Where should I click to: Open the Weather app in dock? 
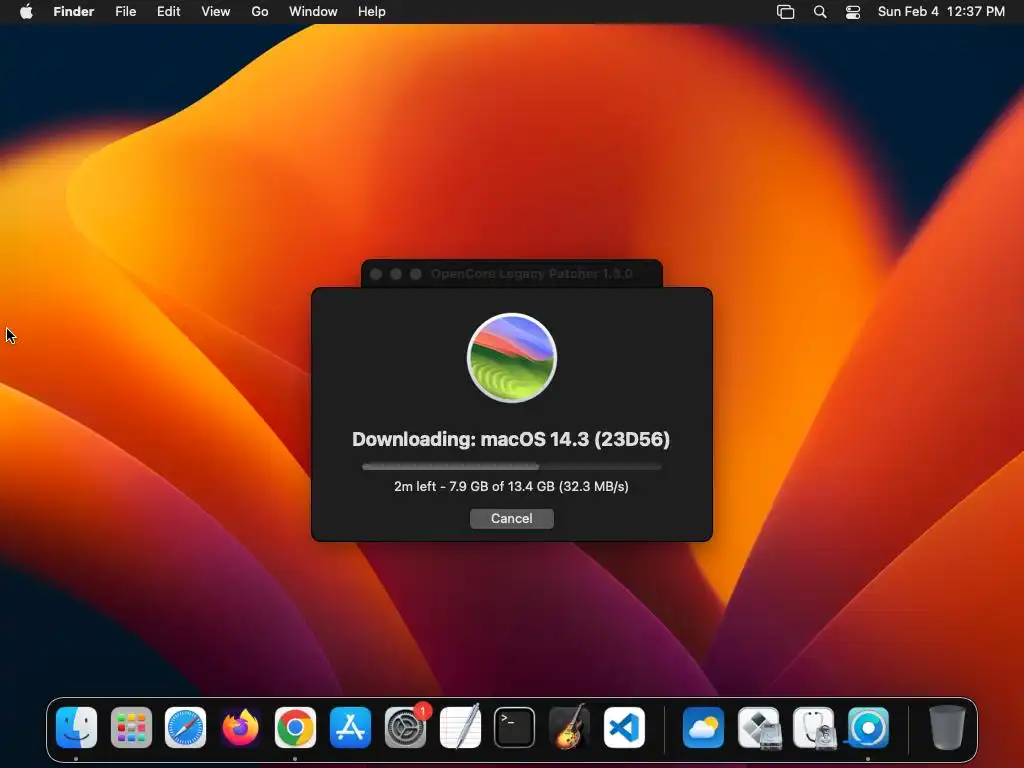703,727
